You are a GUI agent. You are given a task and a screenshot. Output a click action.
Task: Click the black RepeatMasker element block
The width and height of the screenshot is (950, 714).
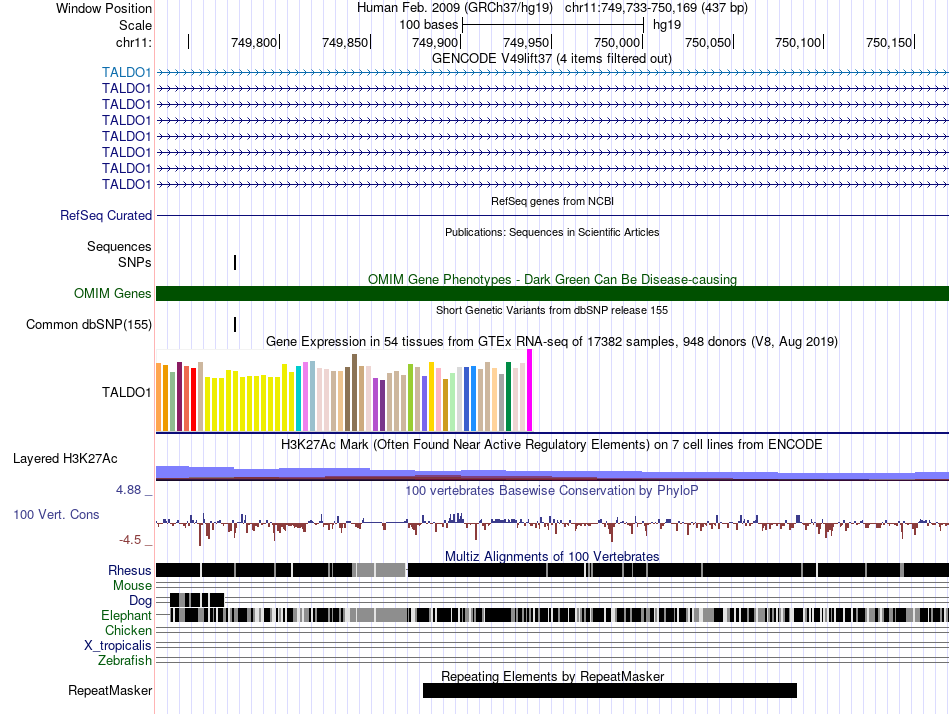pos(609,690)
